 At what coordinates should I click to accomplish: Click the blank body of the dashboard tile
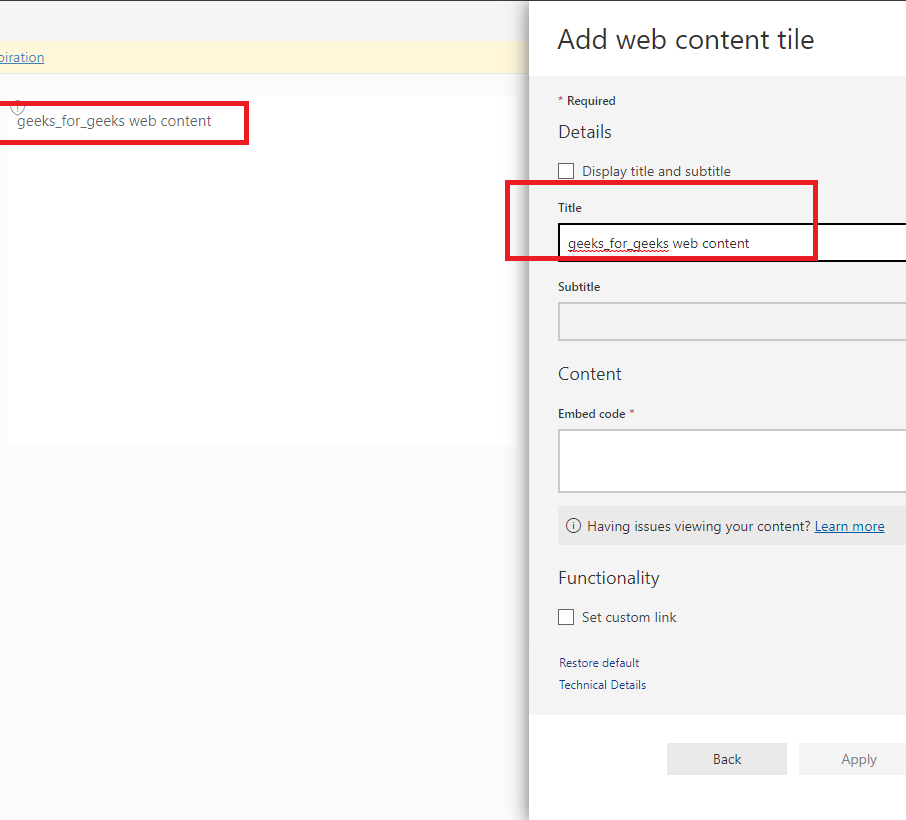tap(260, 300)
